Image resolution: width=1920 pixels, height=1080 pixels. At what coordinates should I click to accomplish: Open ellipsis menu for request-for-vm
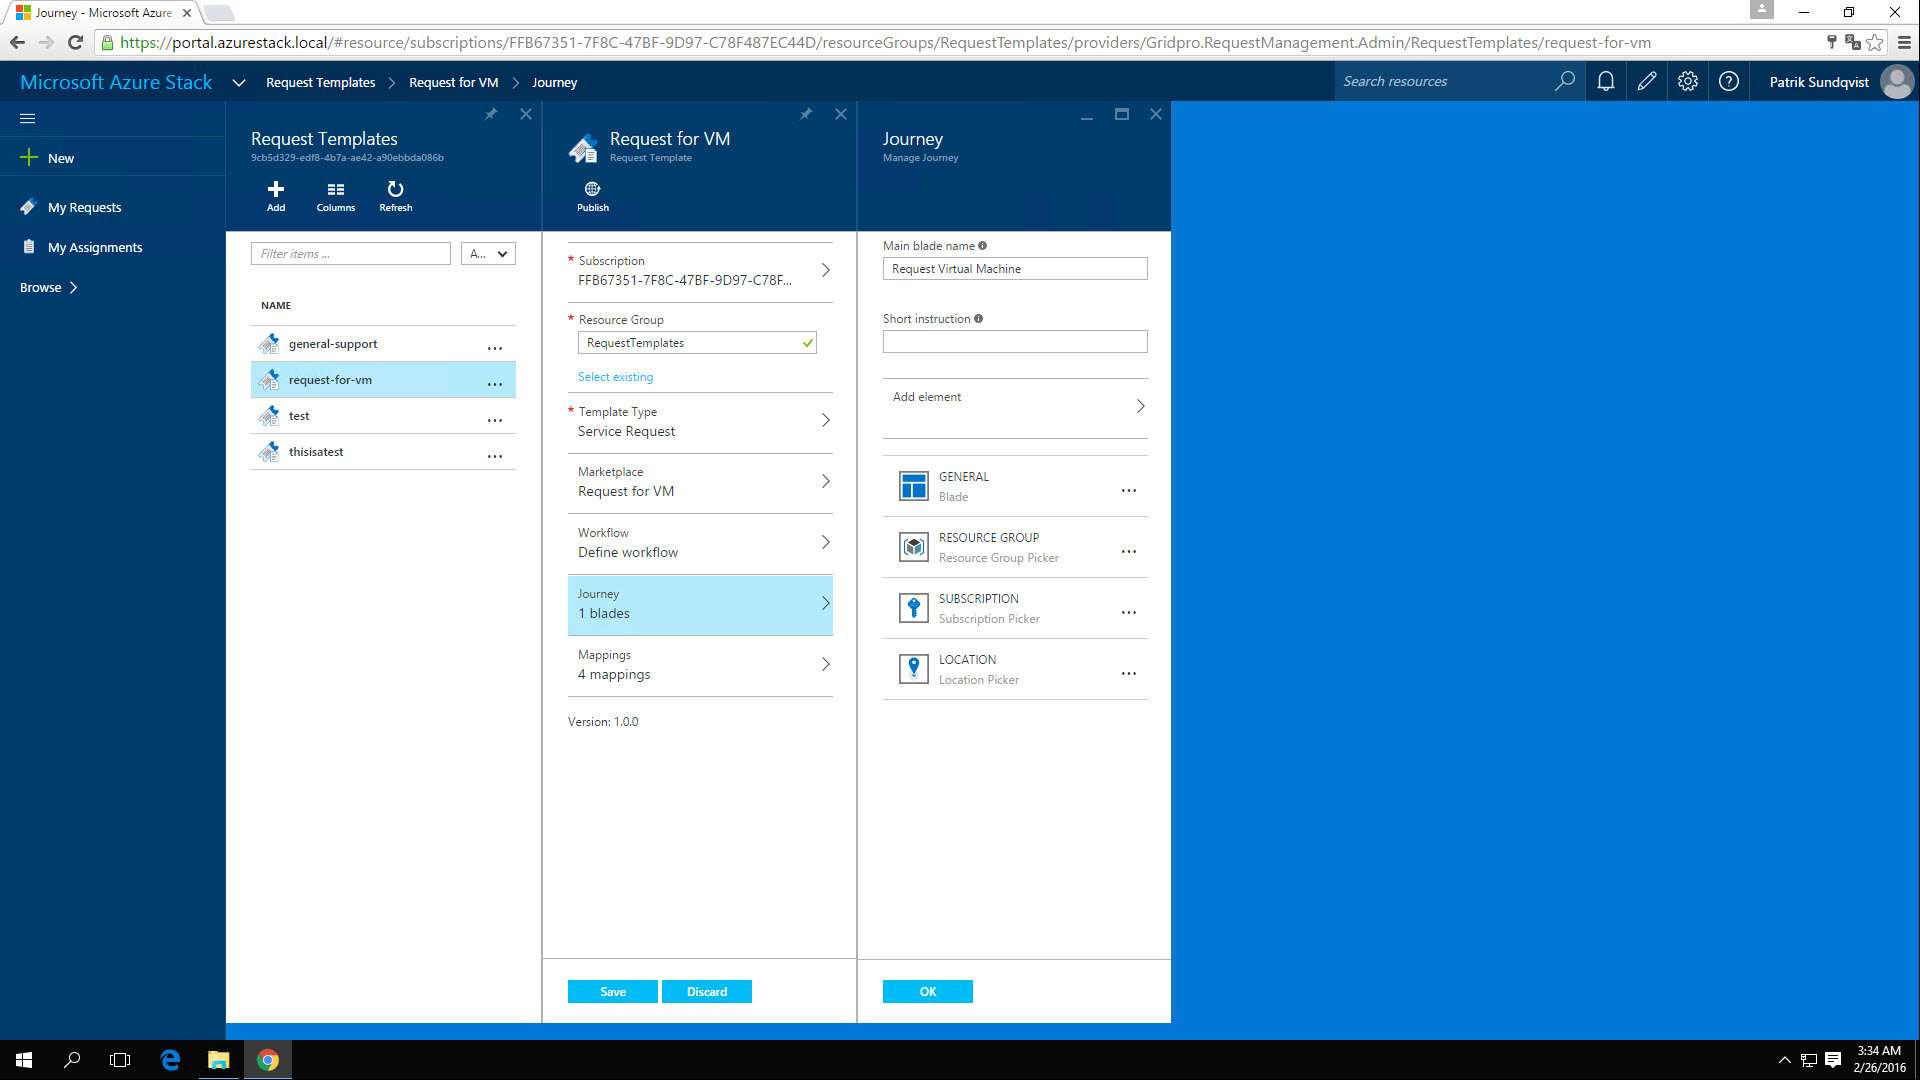pos(495,384)
